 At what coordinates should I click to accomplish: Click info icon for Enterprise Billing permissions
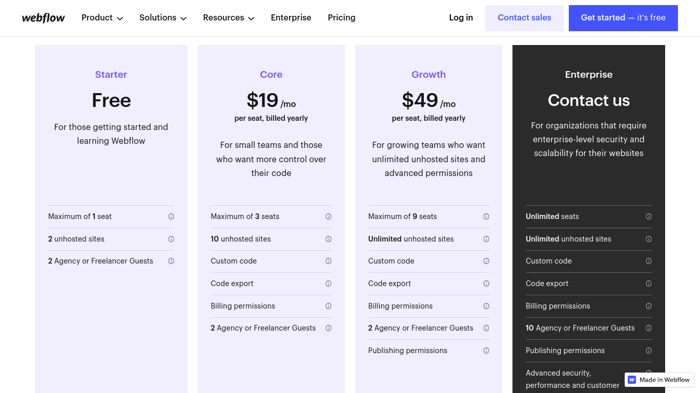point(649,306)
